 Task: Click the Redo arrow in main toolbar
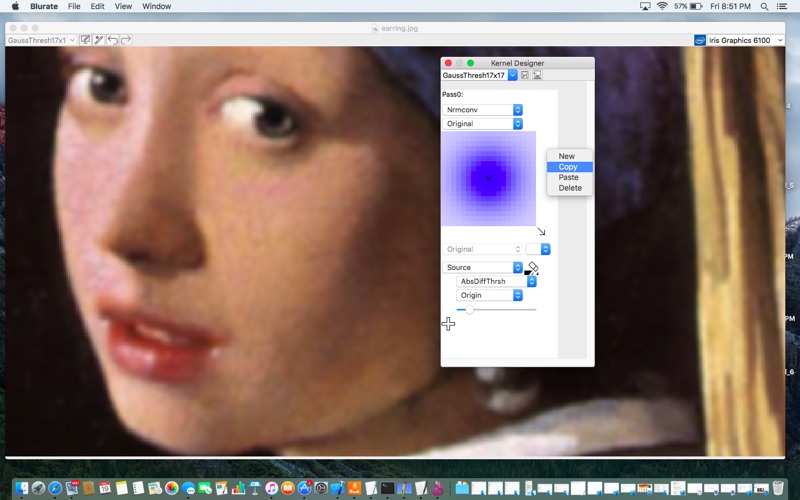click(x=126, y=40)
